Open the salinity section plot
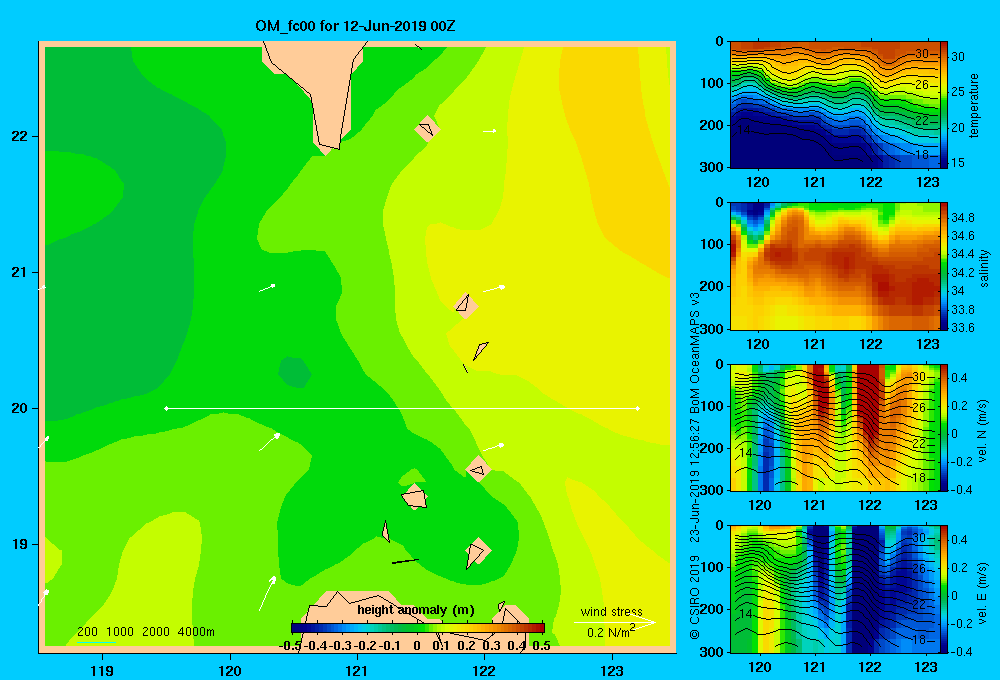 tap(834, 266)
